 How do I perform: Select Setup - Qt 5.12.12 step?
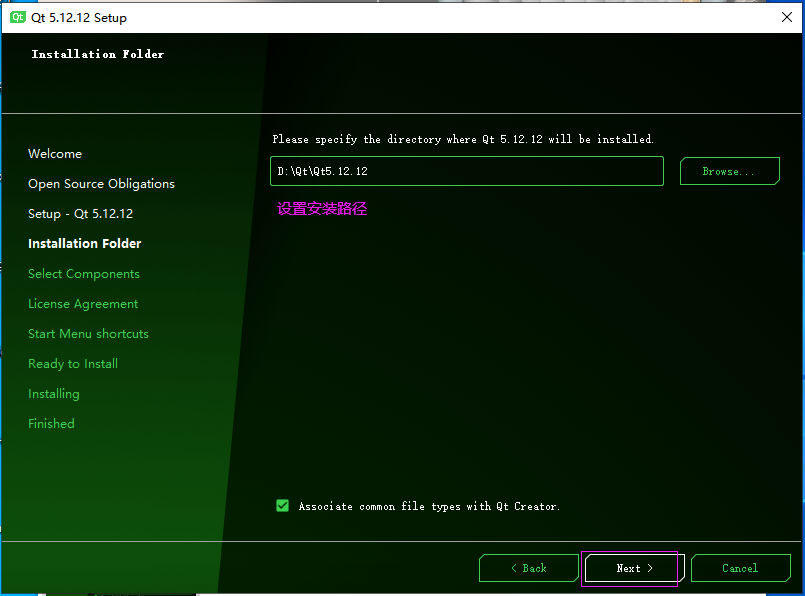[x=81, y=214]
